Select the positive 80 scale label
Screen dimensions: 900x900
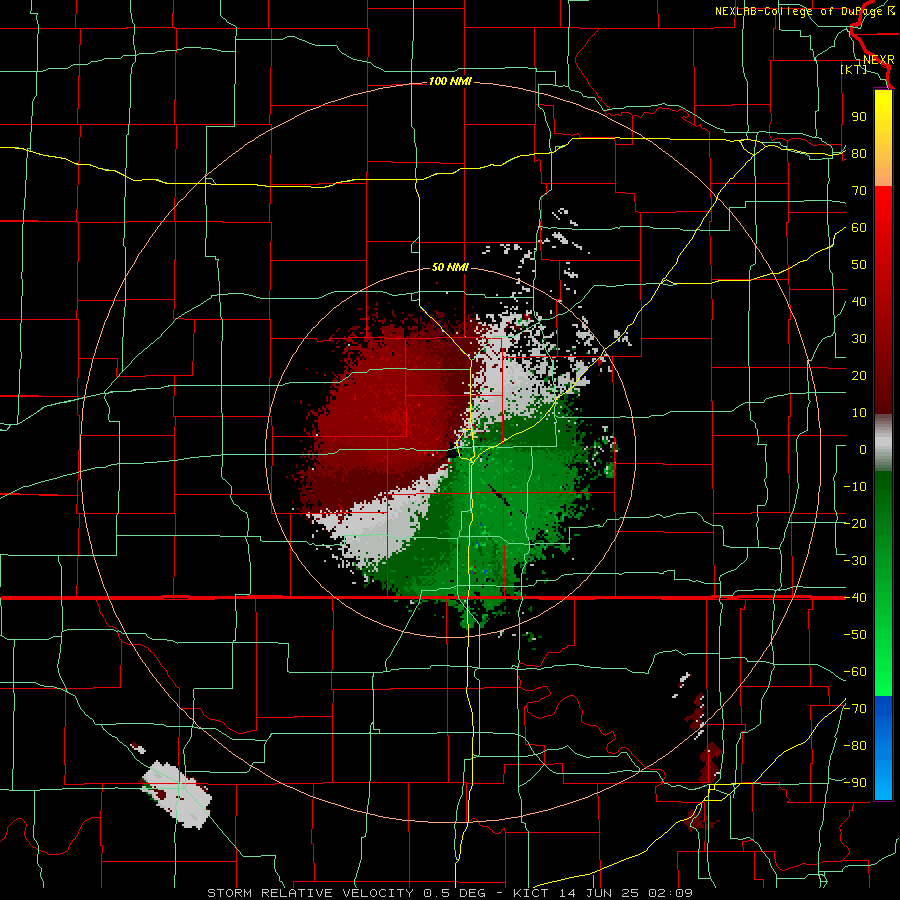[x=859, y=154]
